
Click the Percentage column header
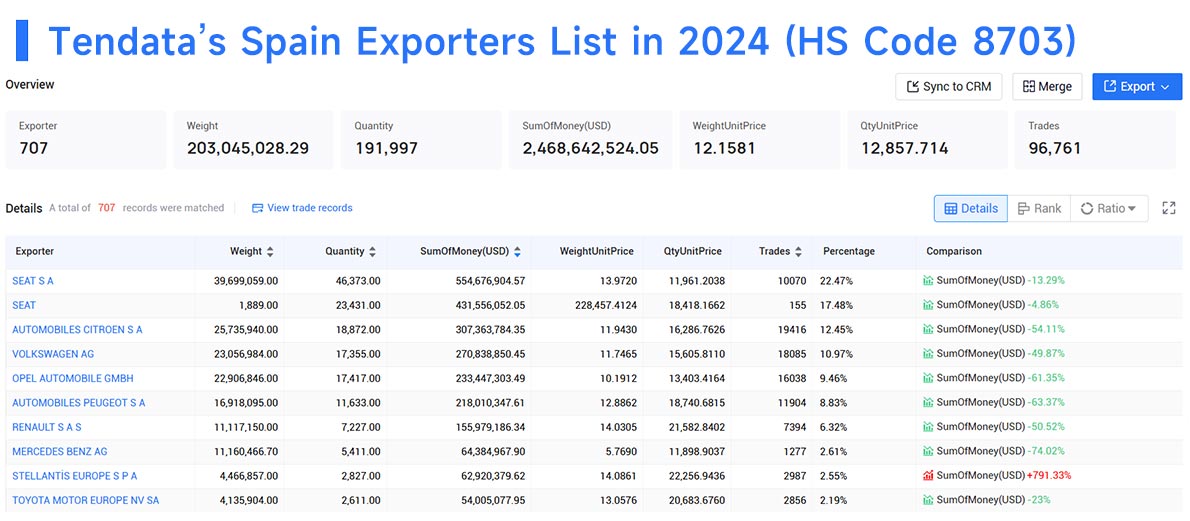848,251
